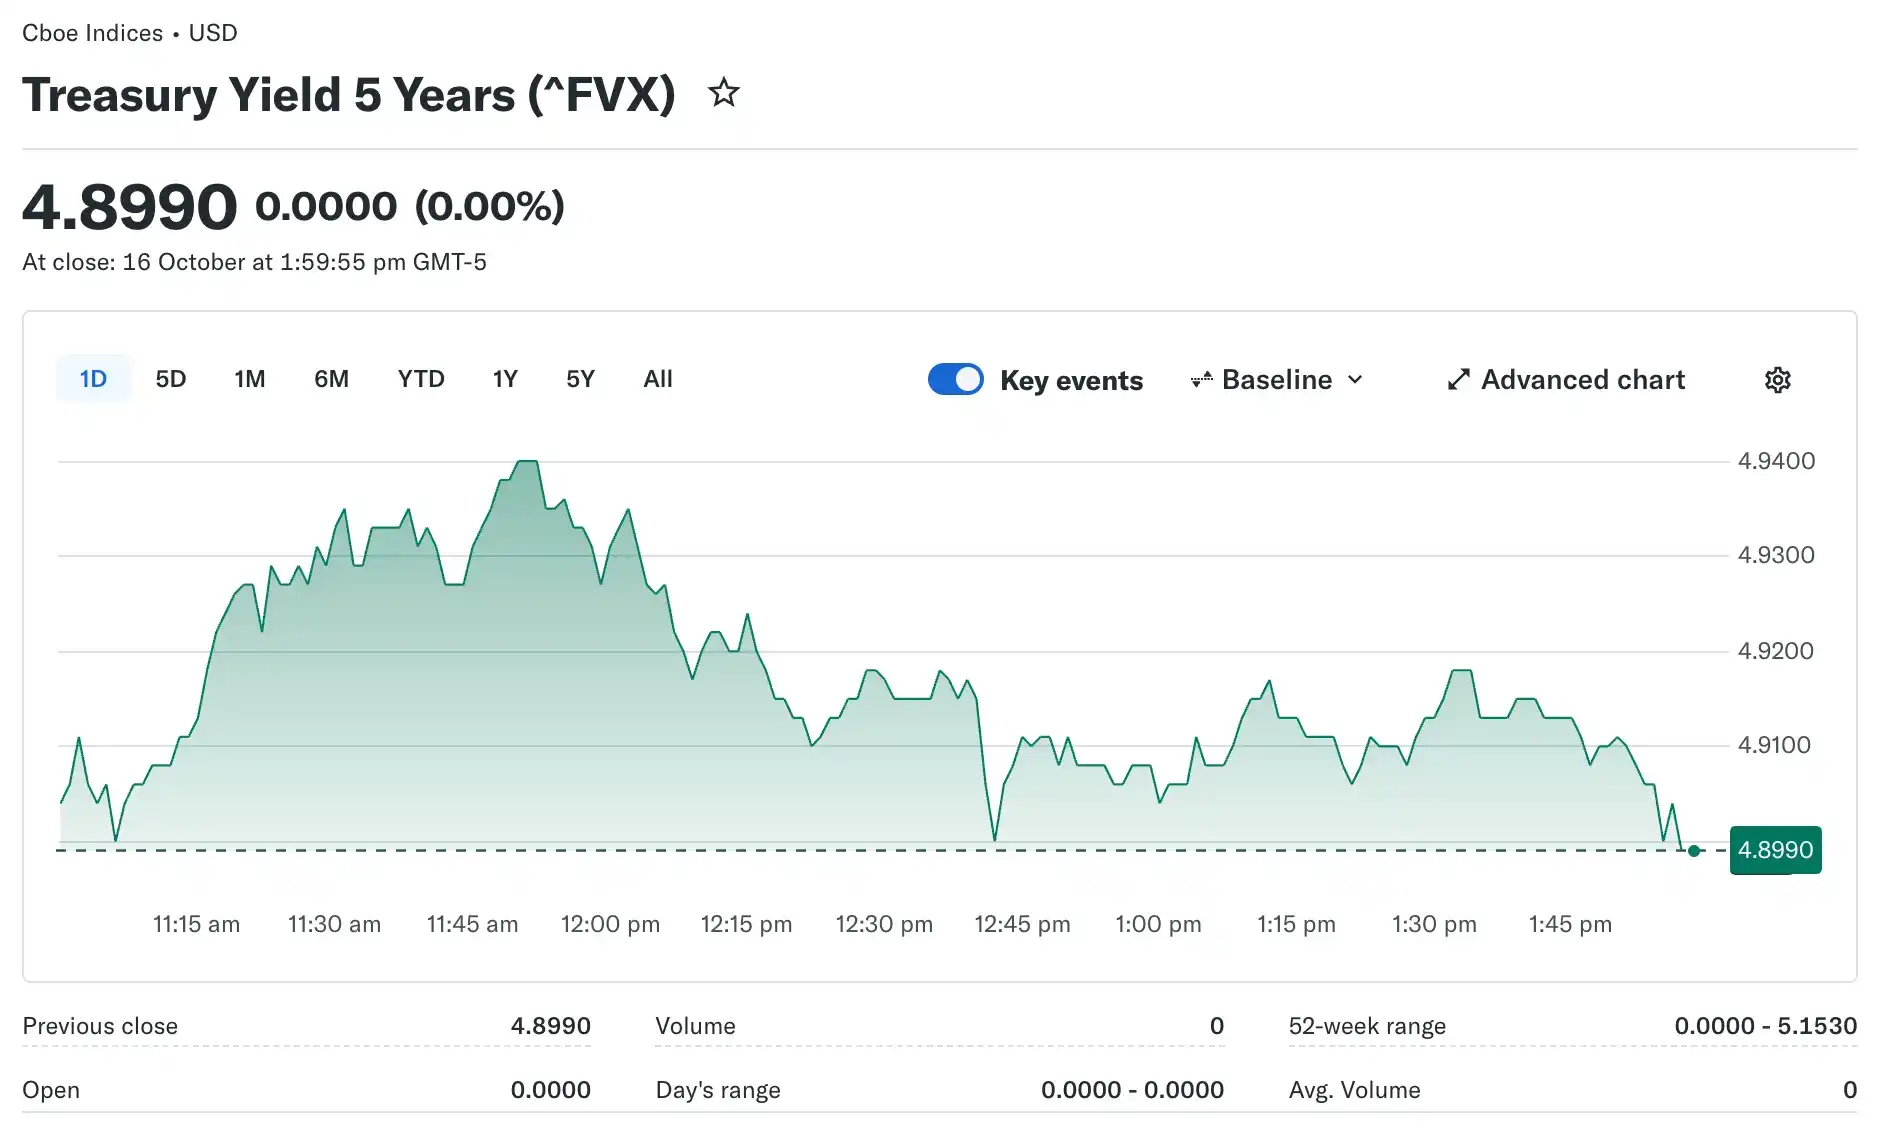Click the 52-week range label
Image resolution: width=1878 pixels, height=1122 pixels.
click(x=1367, y=1026)
